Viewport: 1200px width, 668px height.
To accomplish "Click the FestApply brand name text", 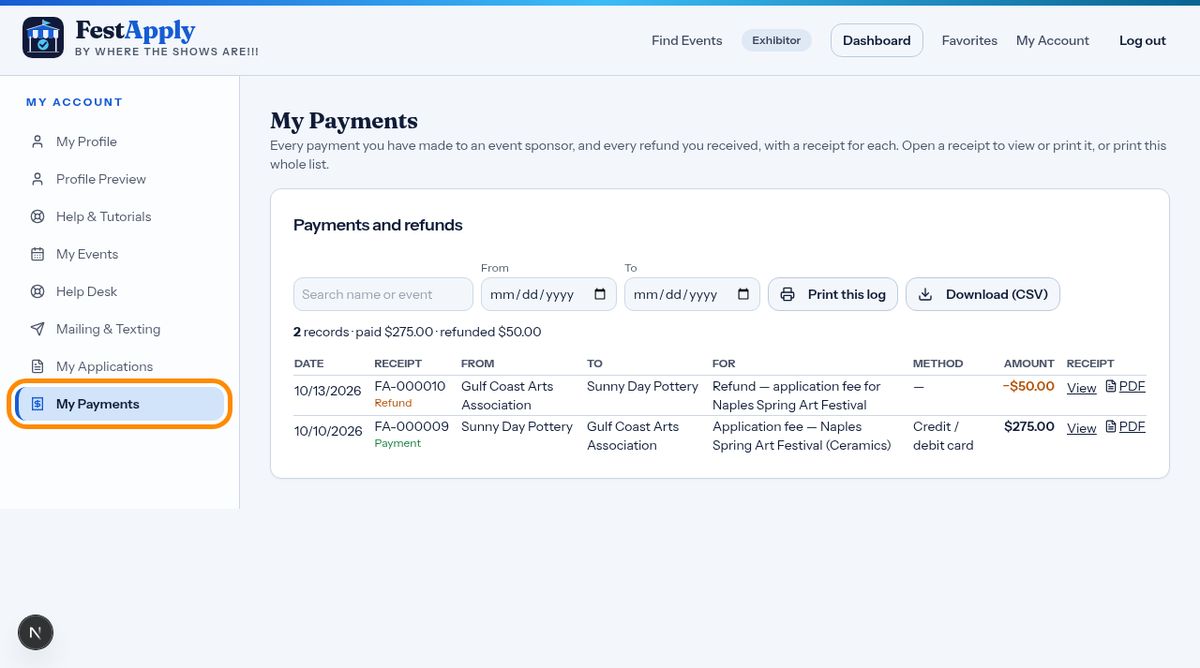I will 135,30.
